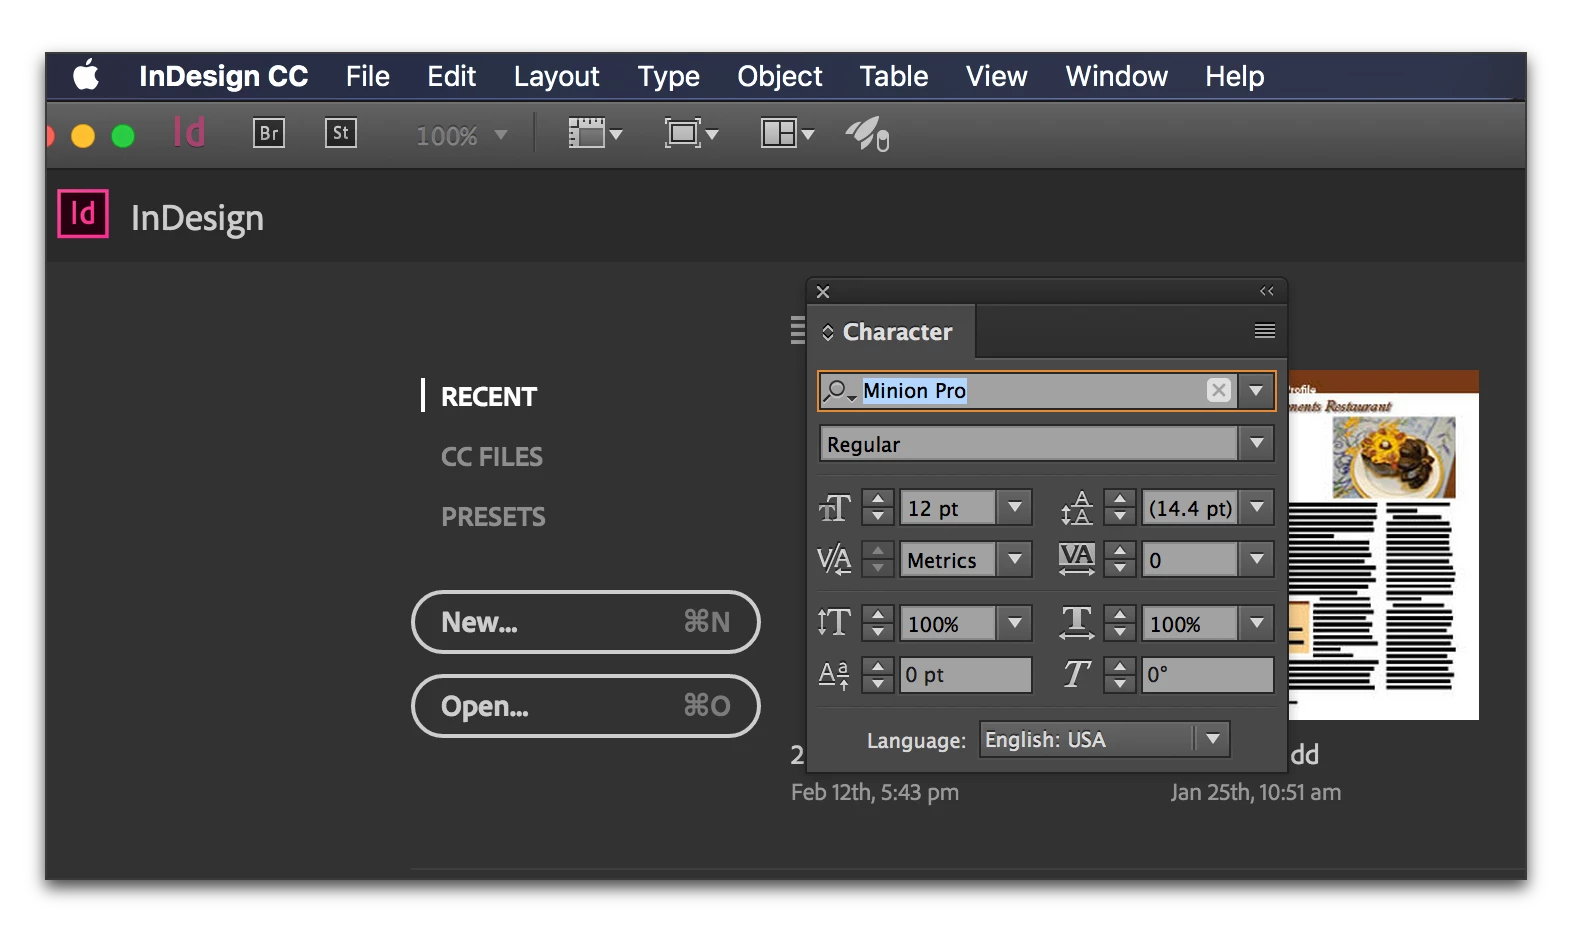Open the Edit menu
Screen dimensions: 1573x932
(x=451, y=76)
